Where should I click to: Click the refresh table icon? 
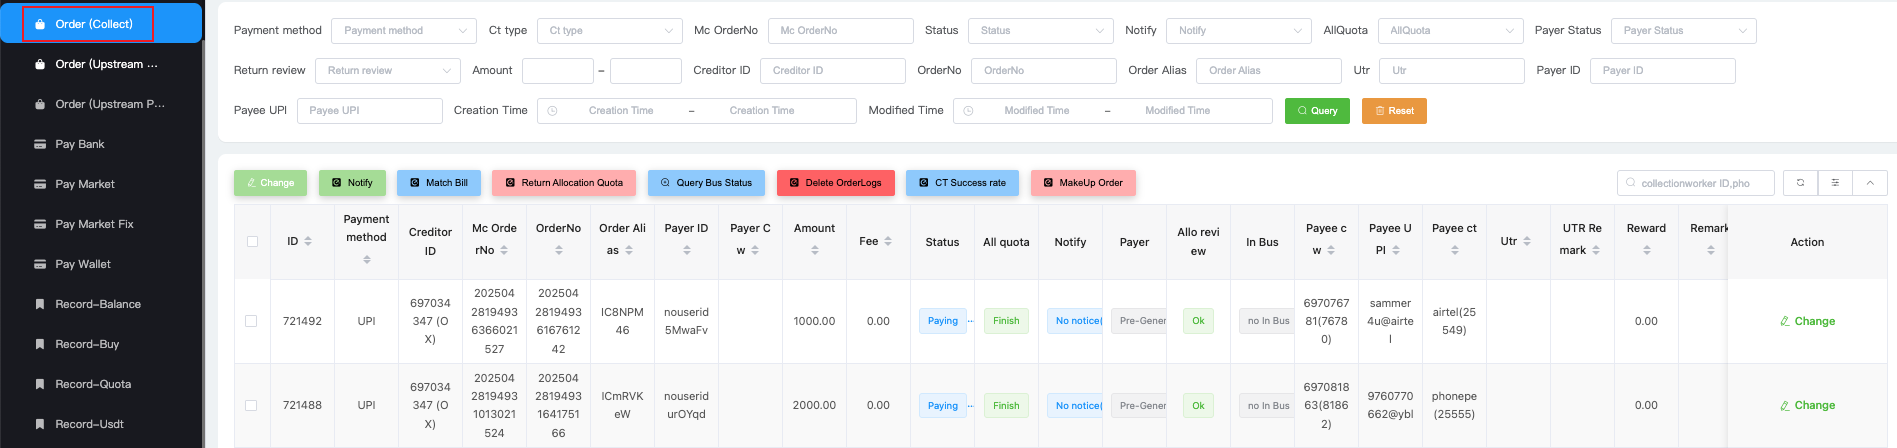pyautogui.click(x=1800, y=183)
